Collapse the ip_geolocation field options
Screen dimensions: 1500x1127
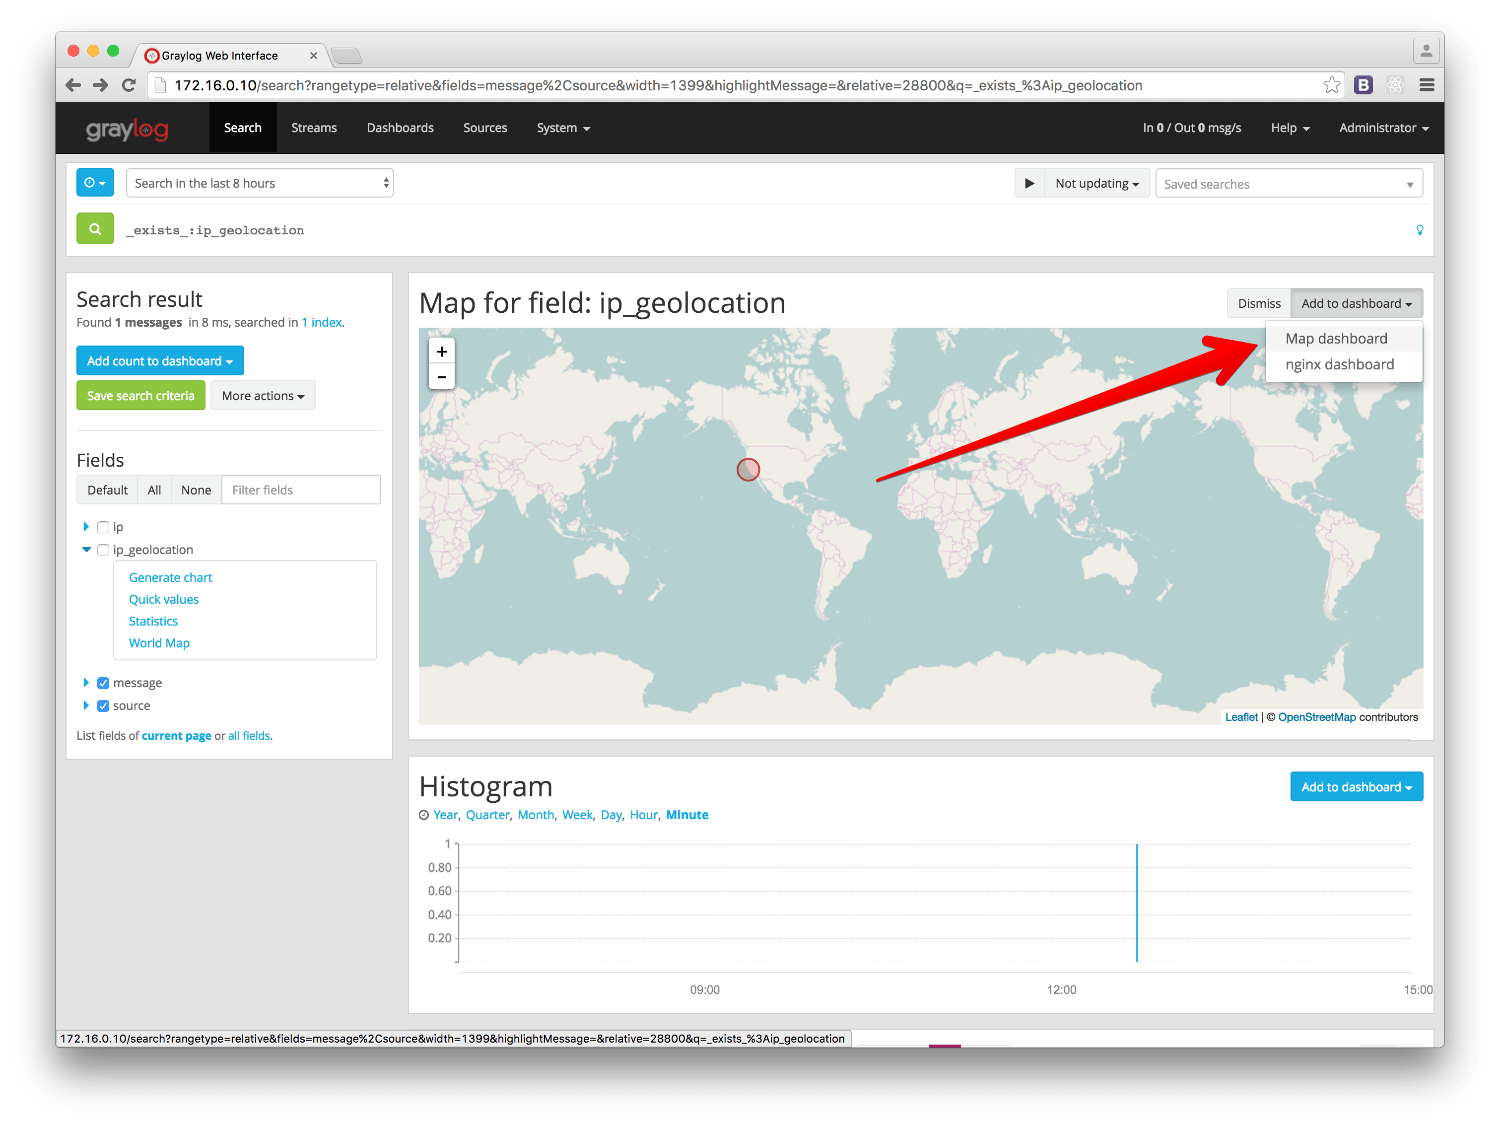87,550
